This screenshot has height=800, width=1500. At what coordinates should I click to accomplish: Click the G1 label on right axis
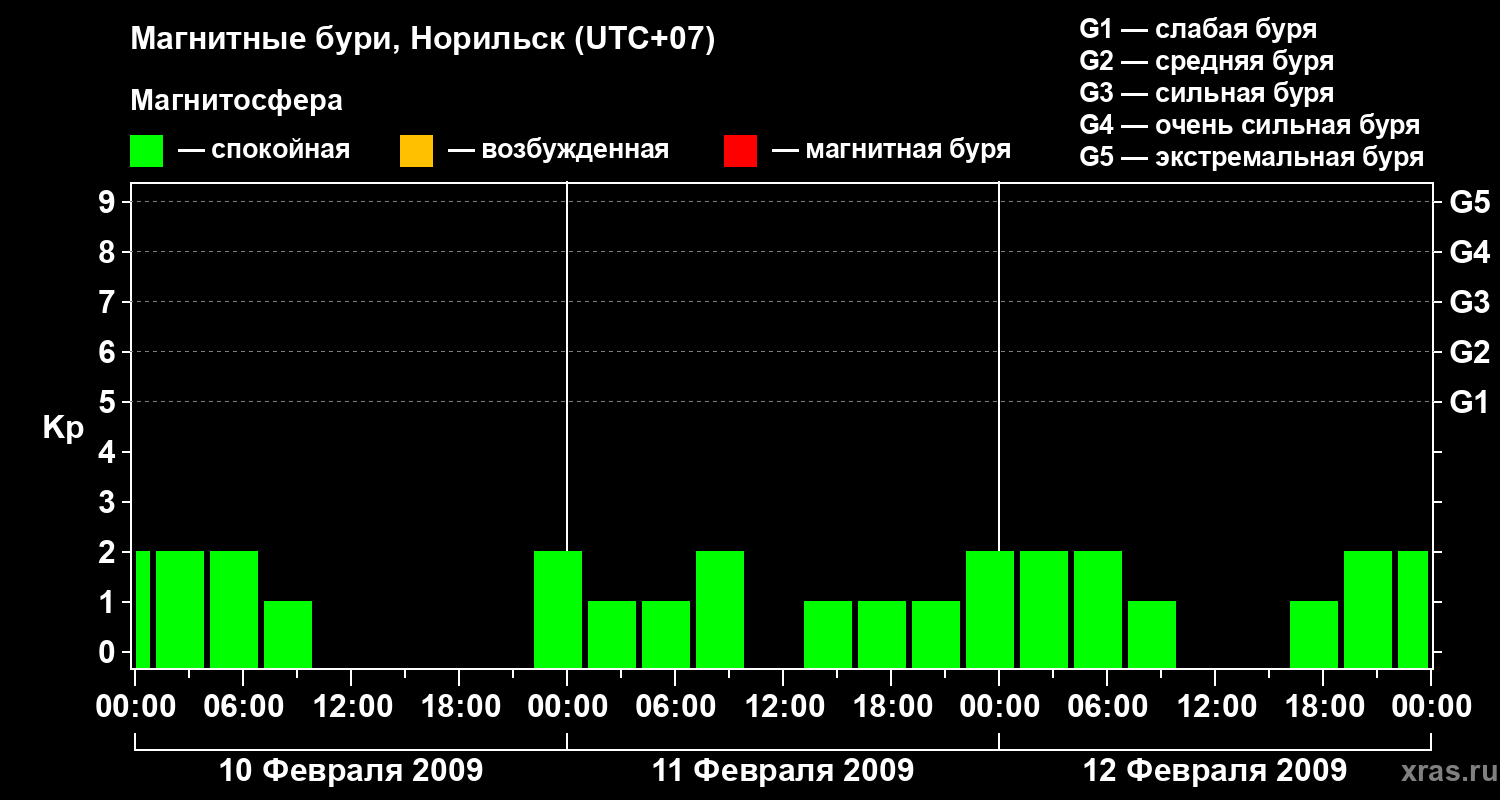point(1469,402)
